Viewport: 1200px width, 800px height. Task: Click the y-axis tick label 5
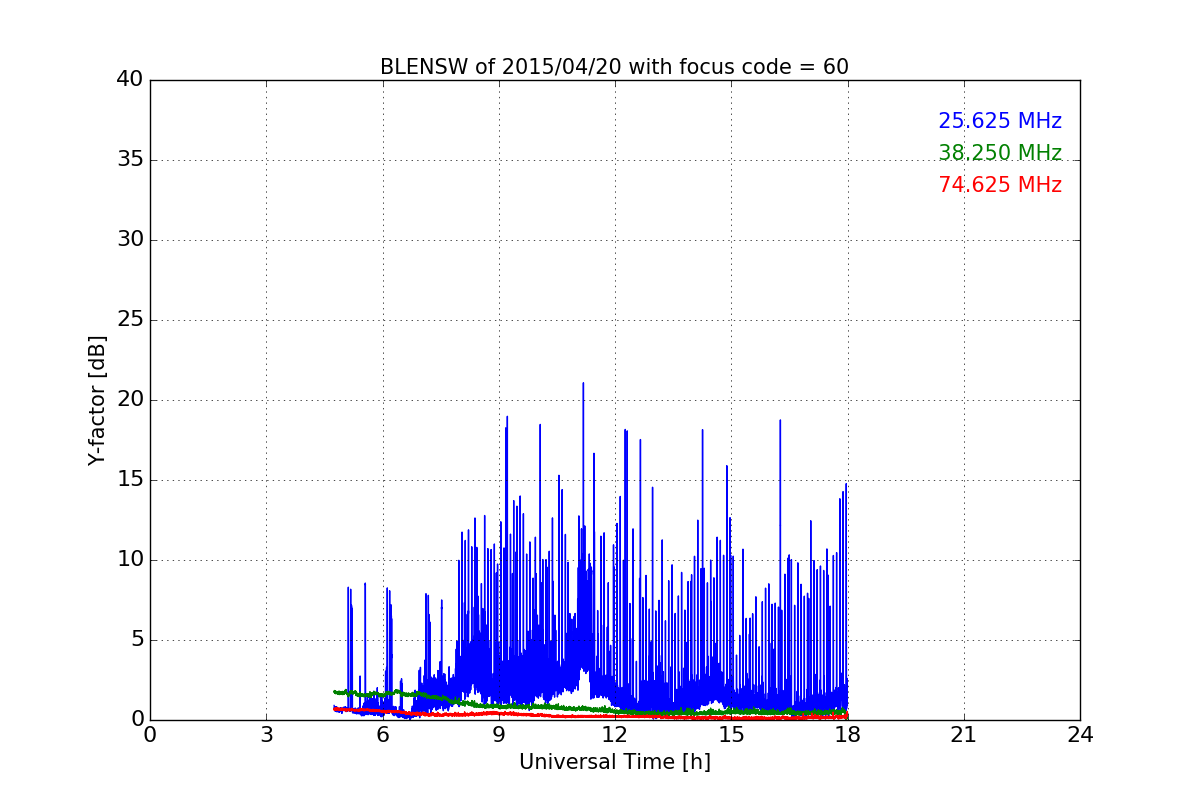[136, 640]
